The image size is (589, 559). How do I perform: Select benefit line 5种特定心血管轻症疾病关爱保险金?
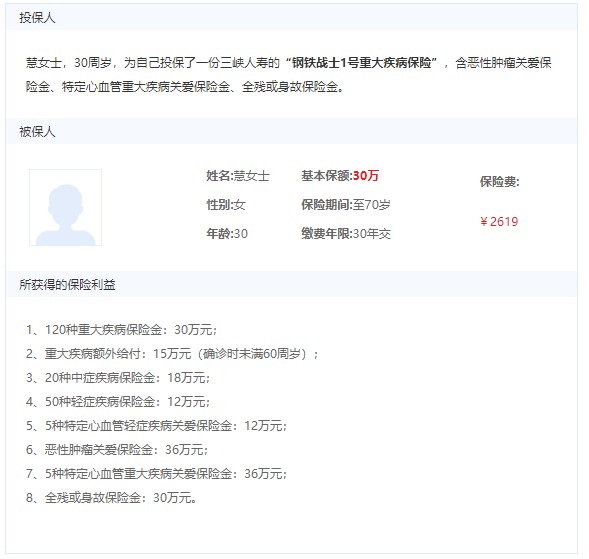(x=156, y=426)
